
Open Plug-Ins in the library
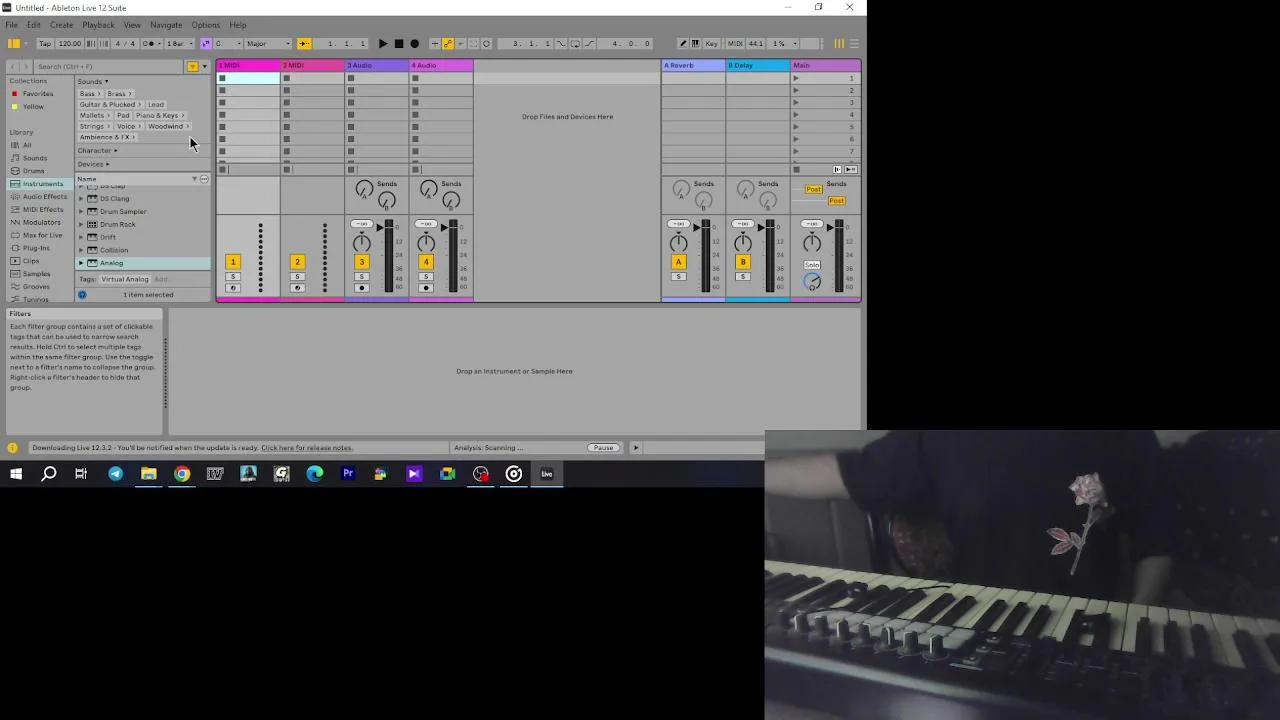36,248
